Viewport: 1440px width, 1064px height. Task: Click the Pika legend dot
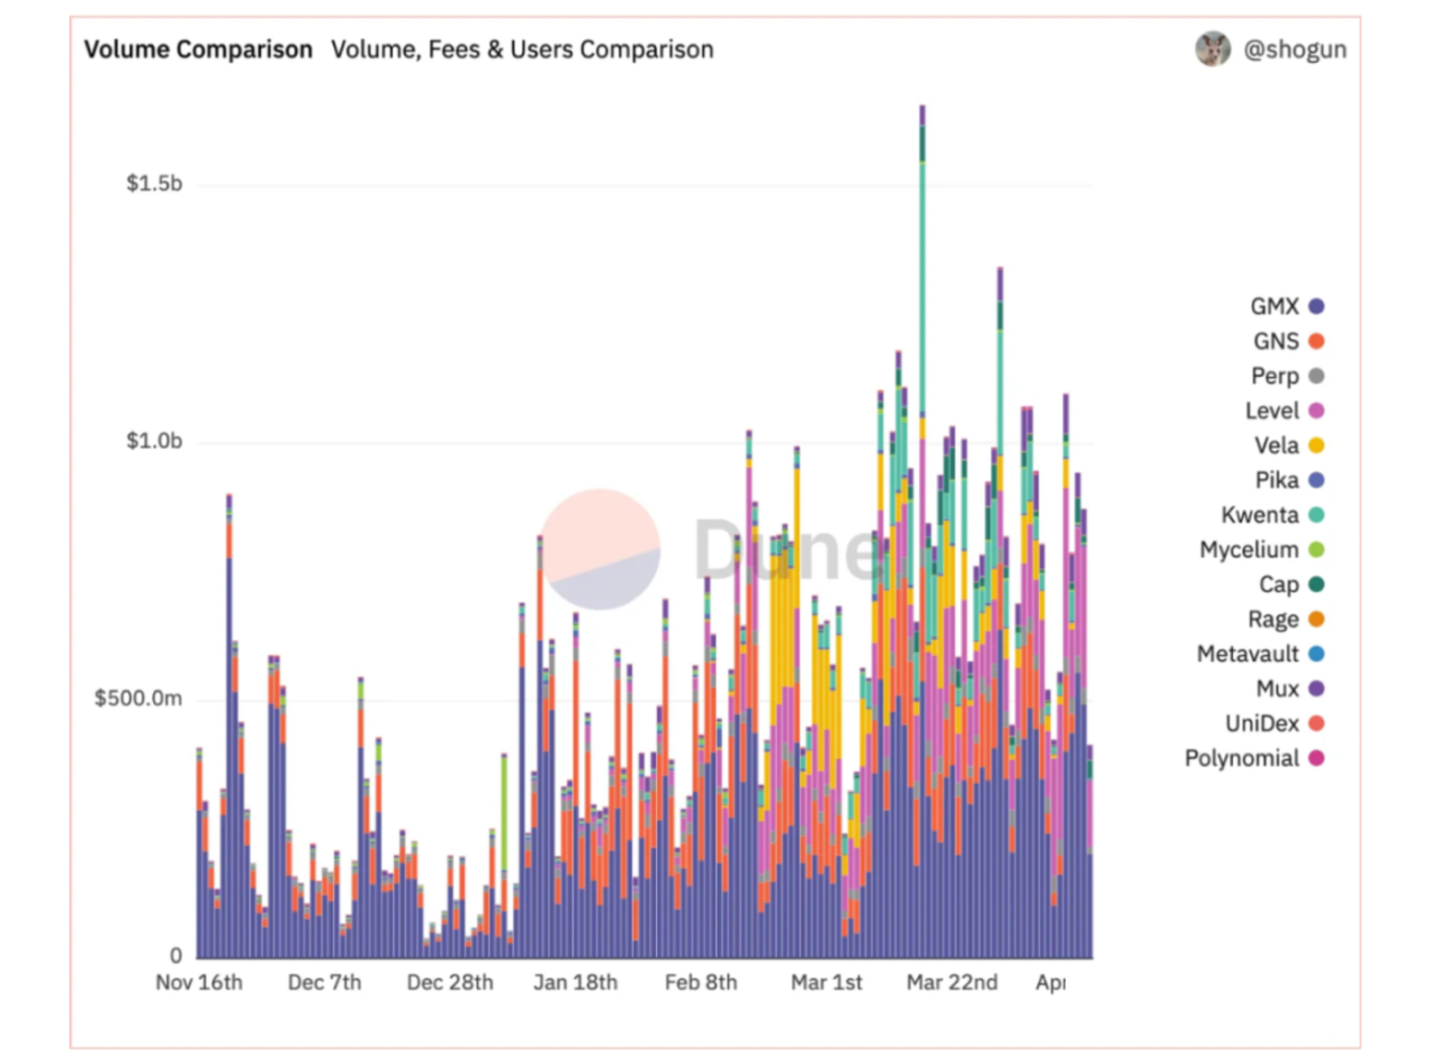click(1316, 481)
